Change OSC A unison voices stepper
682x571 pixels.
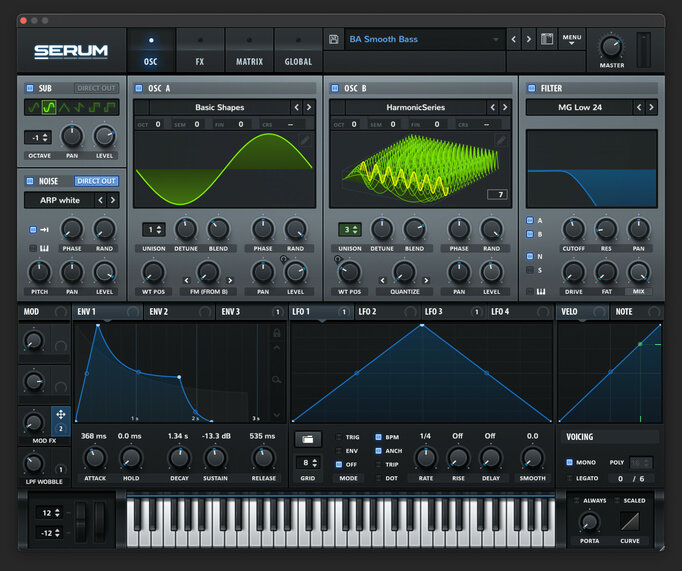click(x=154, y=229)
